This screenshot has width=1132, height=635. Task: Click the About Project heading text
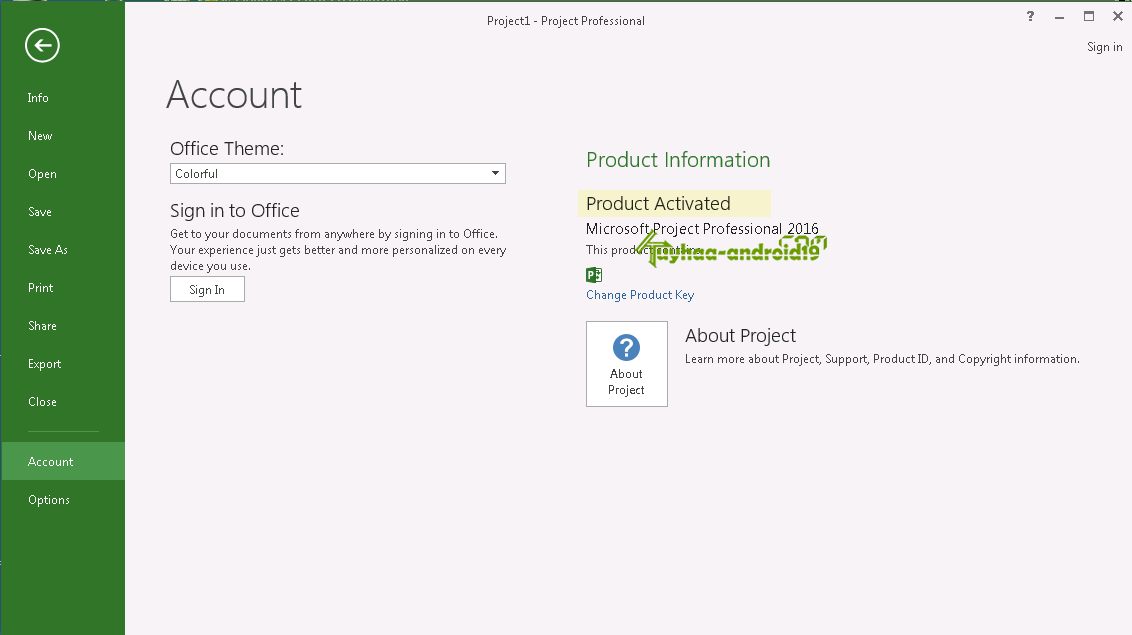point(740,336)
